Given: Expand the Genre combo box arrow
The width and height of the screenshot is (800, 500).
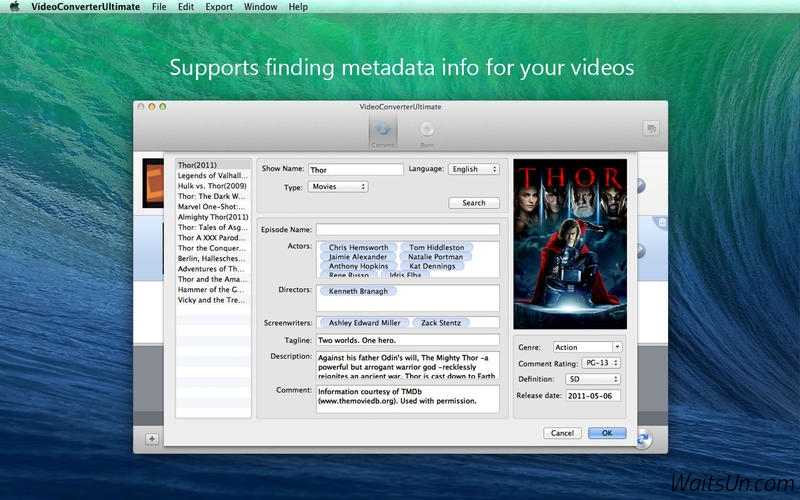Looking at the screenshot, I should coord(617,347).
